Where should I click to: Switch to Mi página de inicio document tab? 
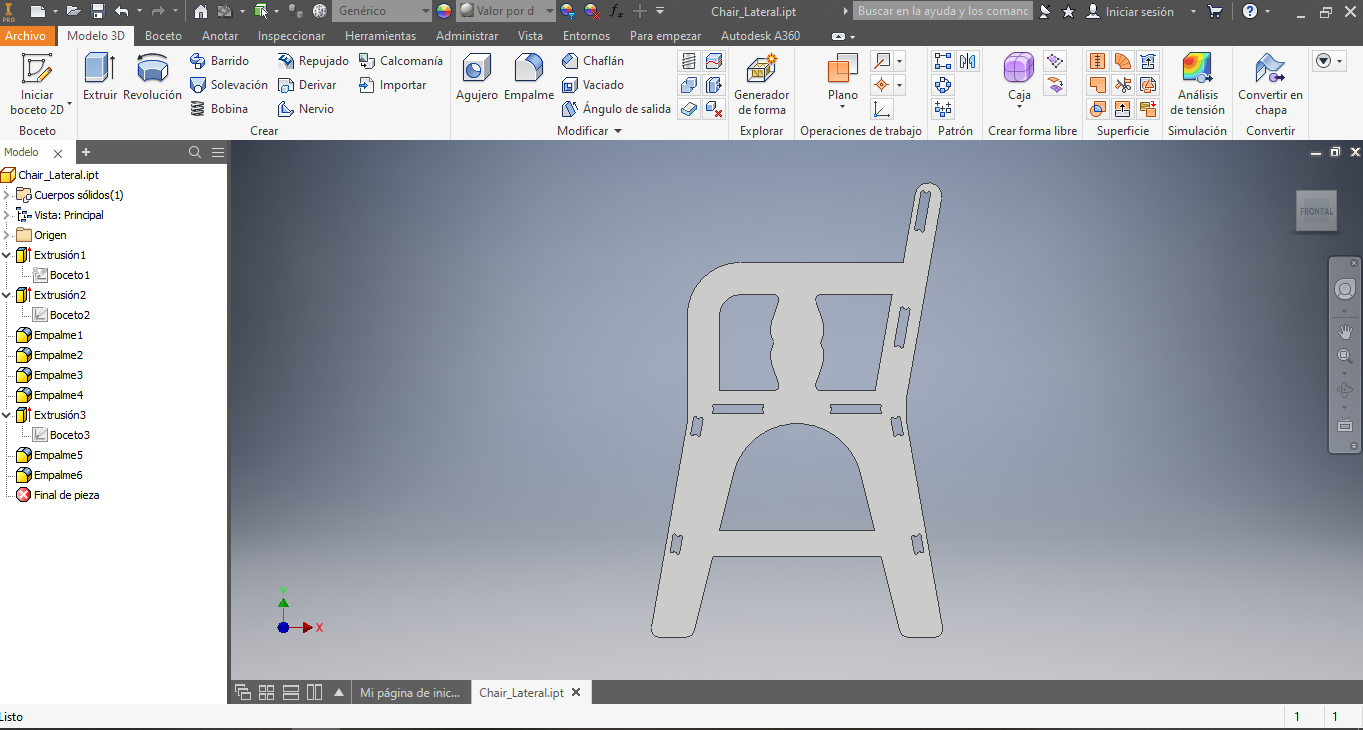tap(410, 693)
